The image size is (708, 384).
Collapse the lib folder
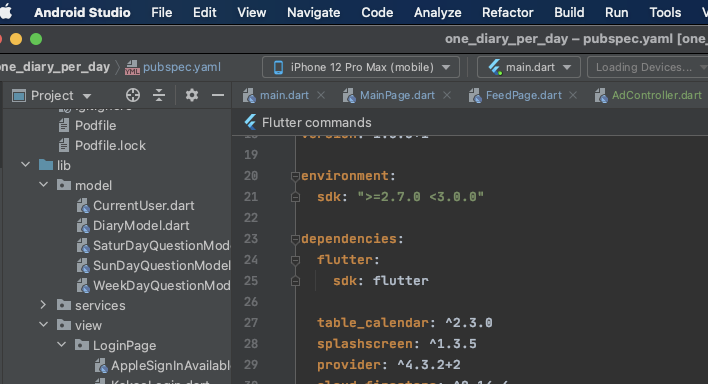[26, 165]
